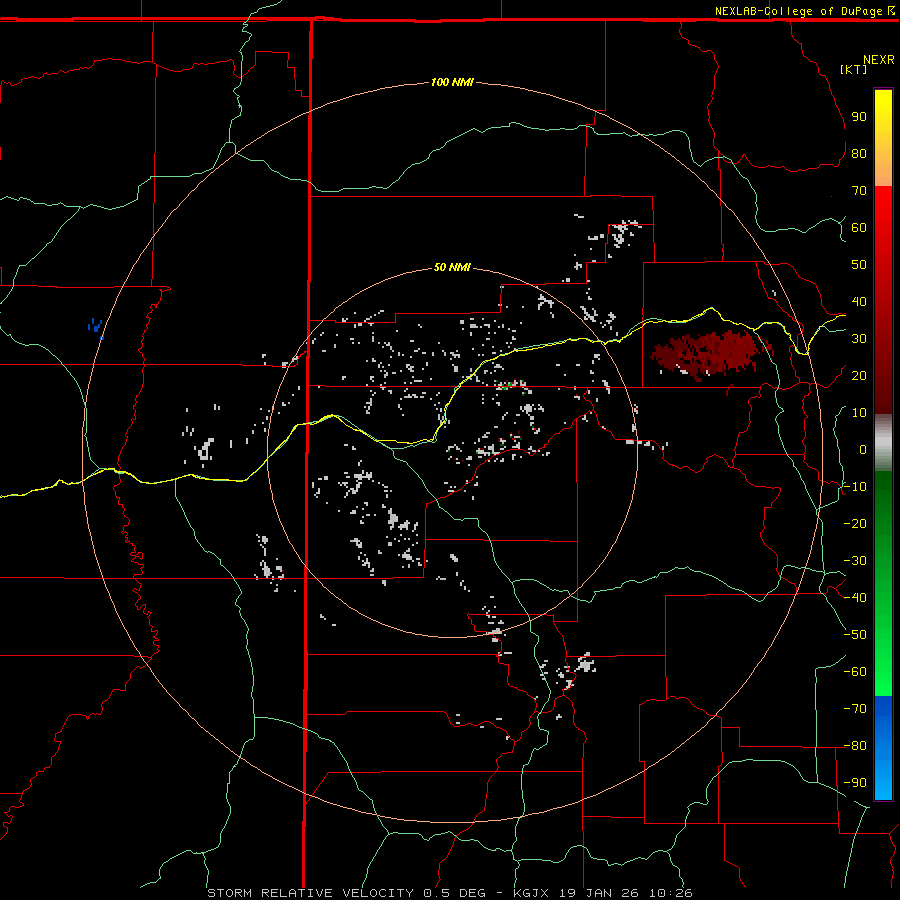Click the 0.5 DEG elevation text
Image resolution: width=900 pixels, height=900 pixels.
click(455, 893)
